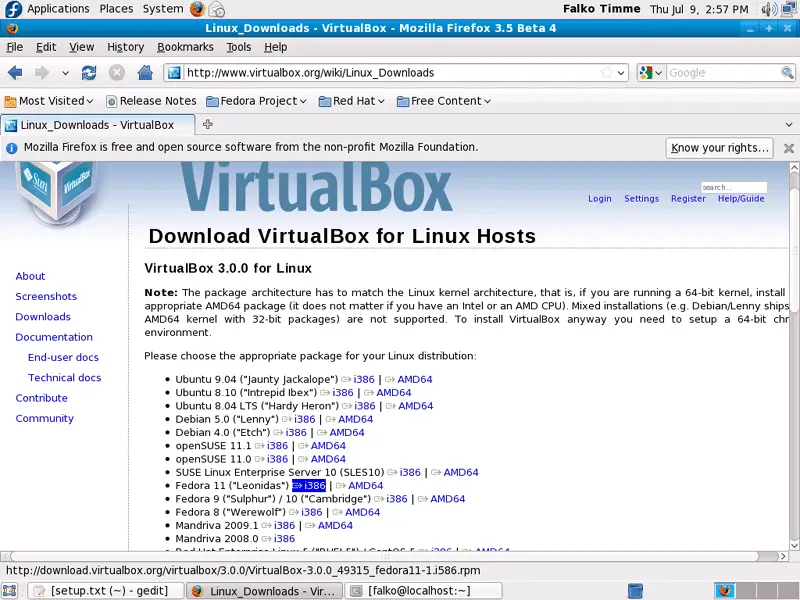Click the Stop loading icon
Image resolution: width=800 pixels, height=600 pixels.
[x=117, y=73]
